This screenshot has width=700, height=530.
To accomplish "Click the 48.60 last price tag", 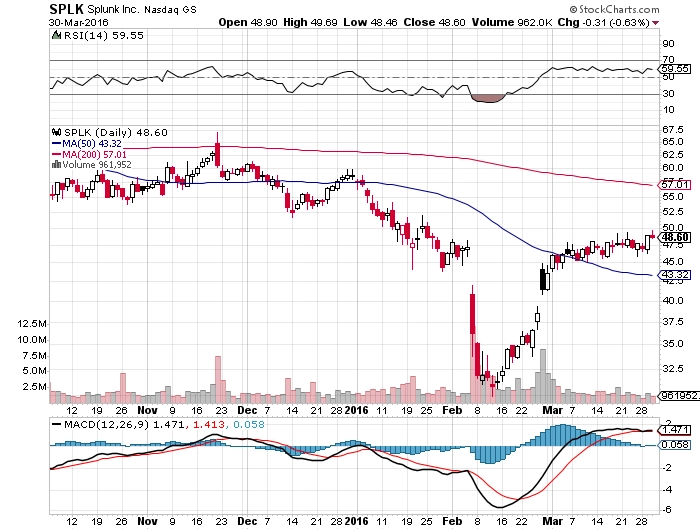I will (x=675, y=238).
